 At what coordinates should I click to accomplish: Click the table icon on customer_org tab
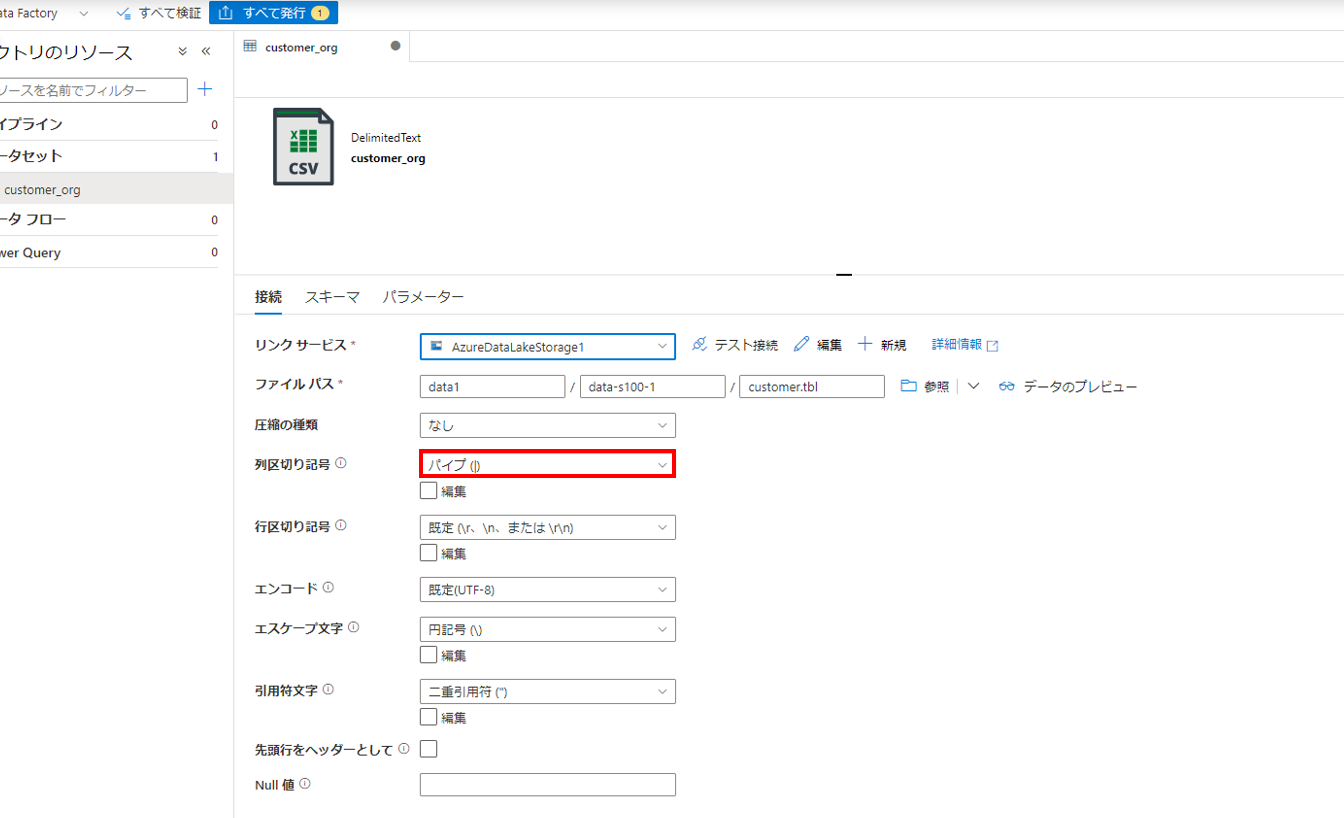pyautogui.click(x=250, y=46)
